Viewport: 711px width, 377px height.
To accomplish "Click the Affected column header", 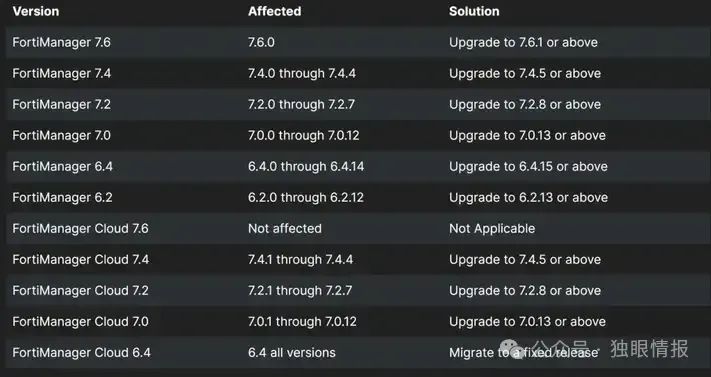I will pos(274,11).
